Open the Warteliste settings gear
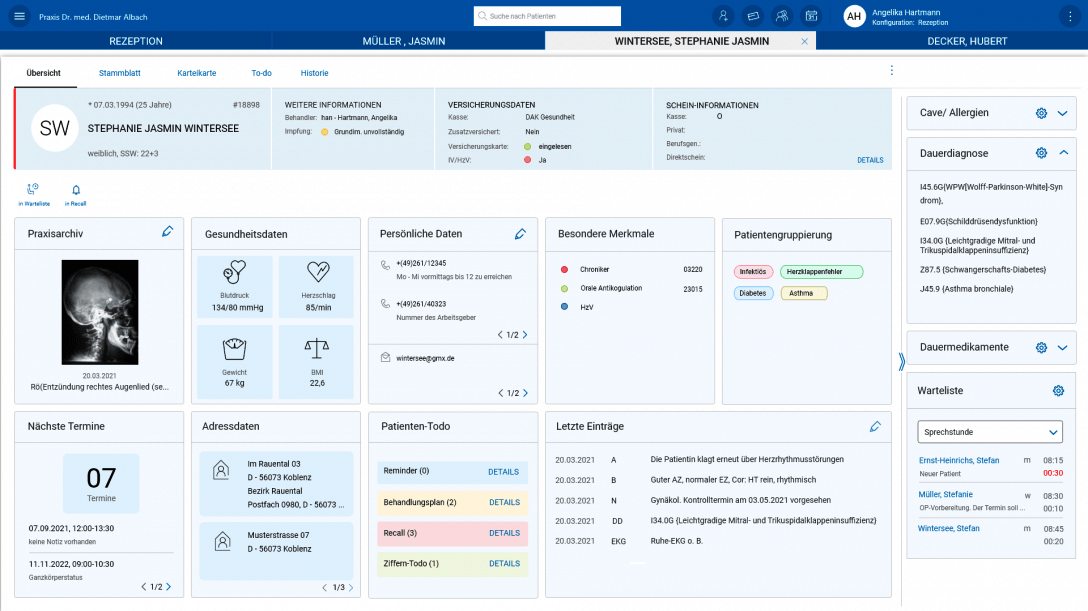The image size is (1088, 611). [x=1058, y=390]
